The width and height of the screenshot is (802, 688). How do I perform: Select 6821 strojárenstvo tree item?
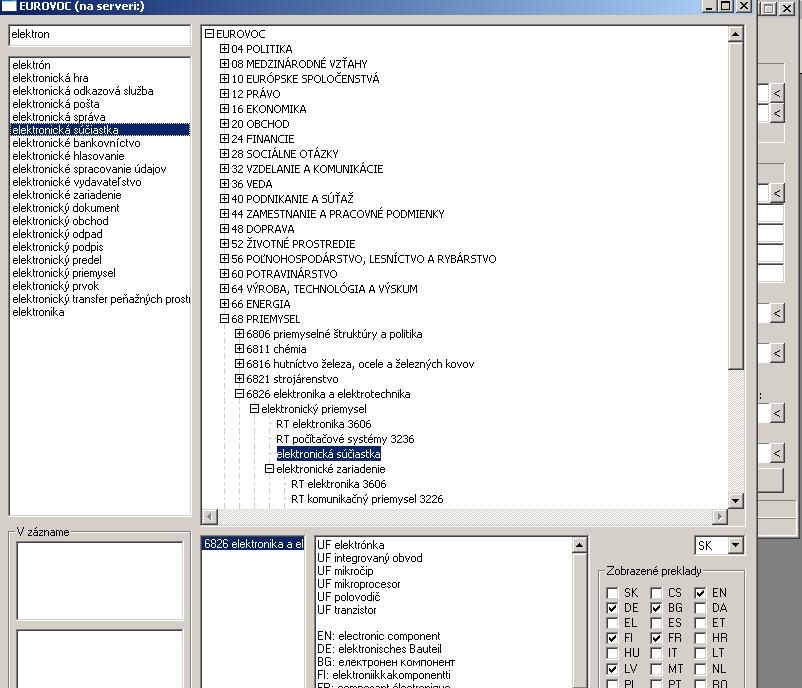[292, 379]
